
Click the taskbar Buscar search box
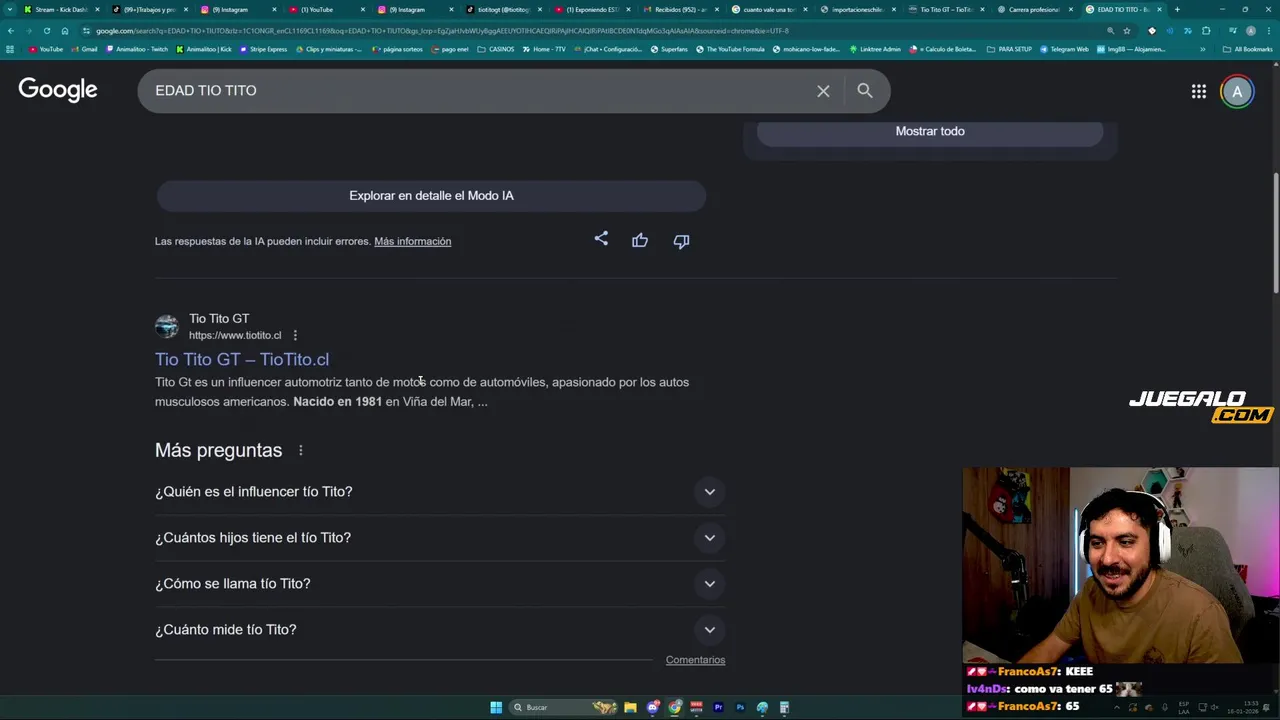pyautogui.click(x=563, y=707)
